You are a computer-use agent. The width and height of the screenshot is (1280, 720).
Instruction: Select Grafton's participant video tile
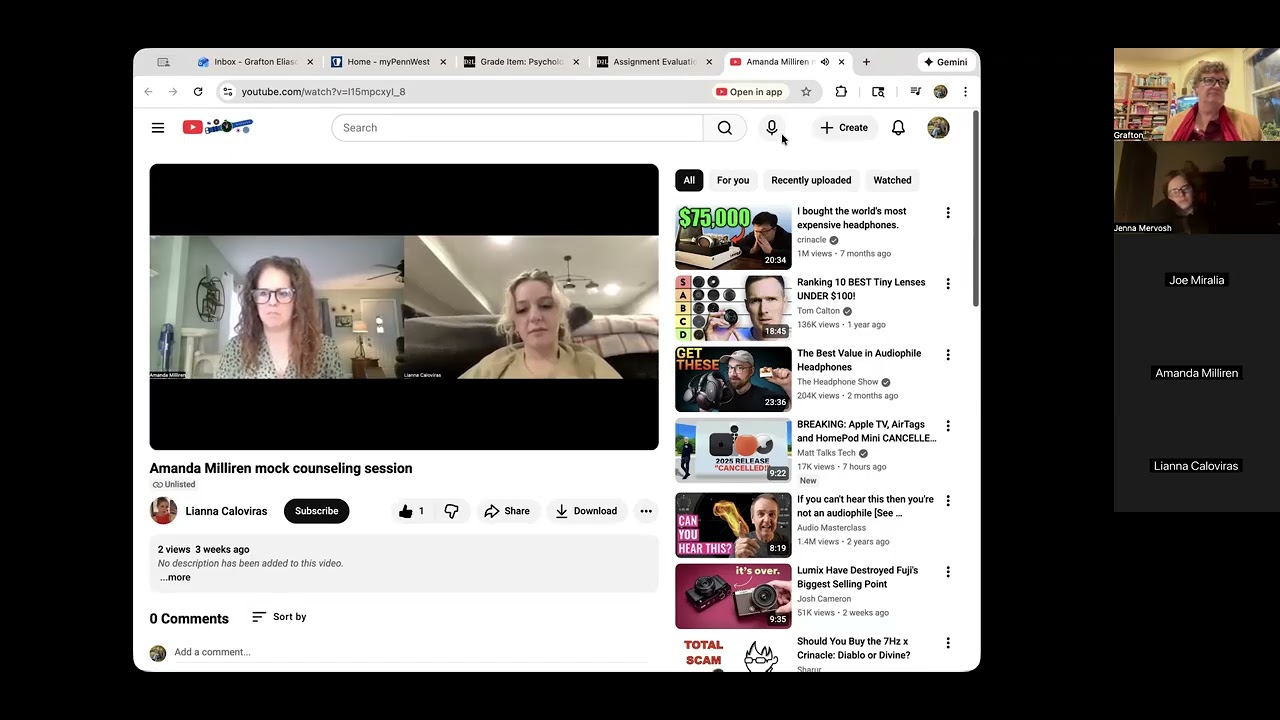[x=1197, y=94]
